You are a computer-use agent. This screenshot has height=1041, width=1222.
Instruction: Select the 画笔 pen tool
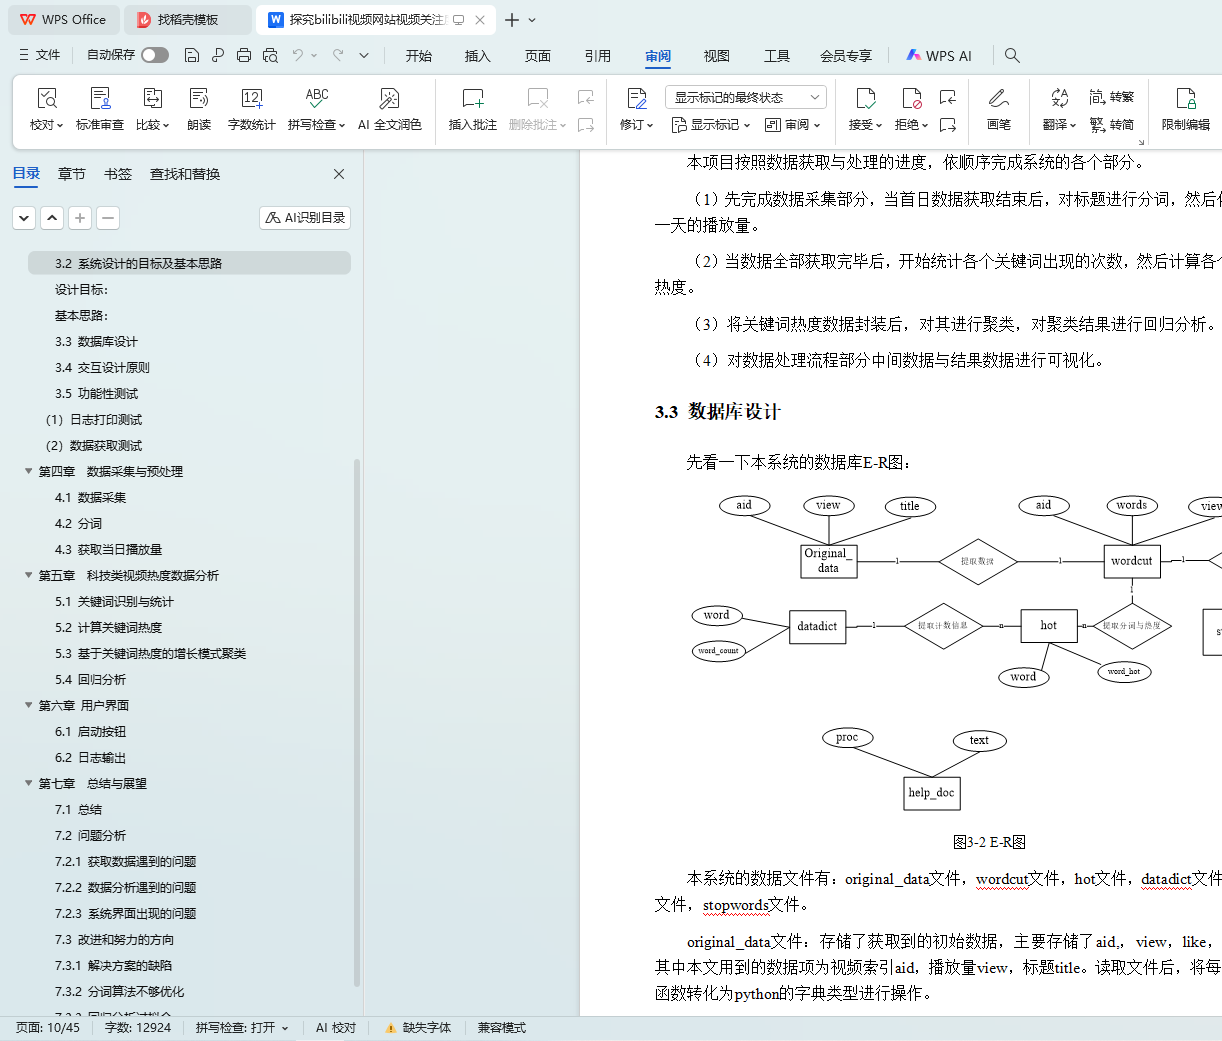click(x=998, y=99)
